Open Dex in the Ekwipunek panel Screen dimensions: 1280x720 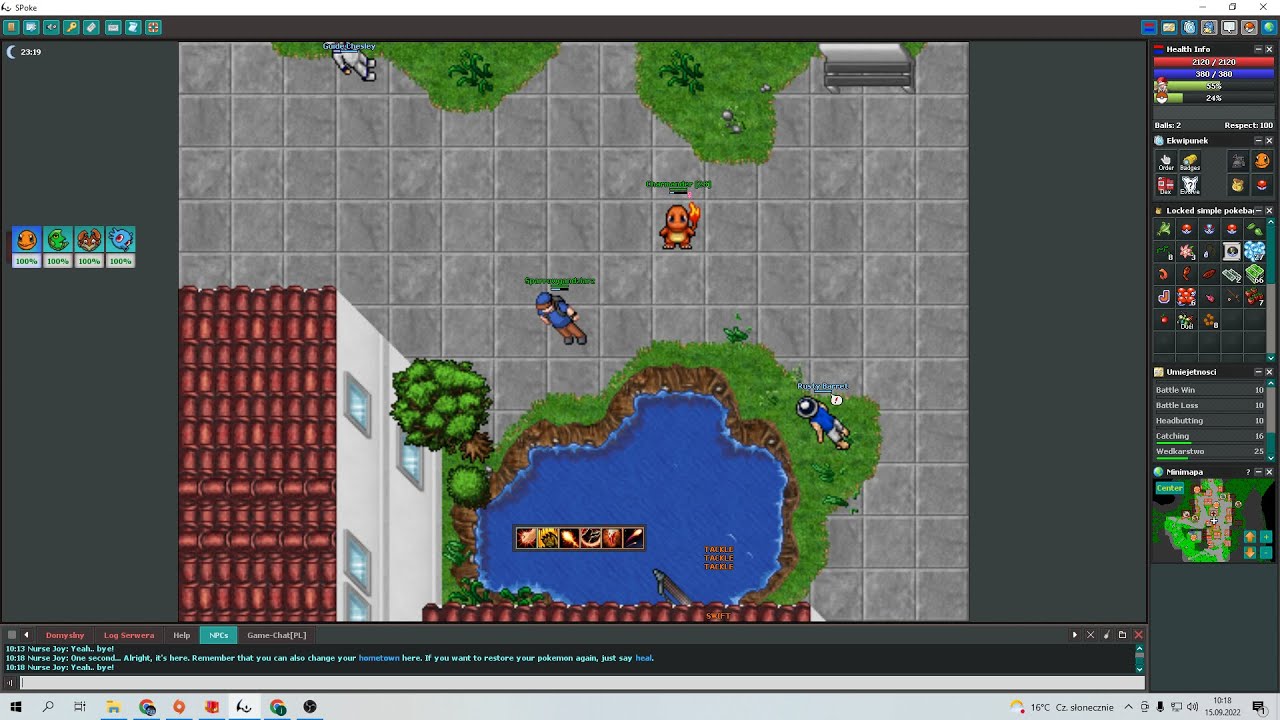click(x=1166, y=185)
